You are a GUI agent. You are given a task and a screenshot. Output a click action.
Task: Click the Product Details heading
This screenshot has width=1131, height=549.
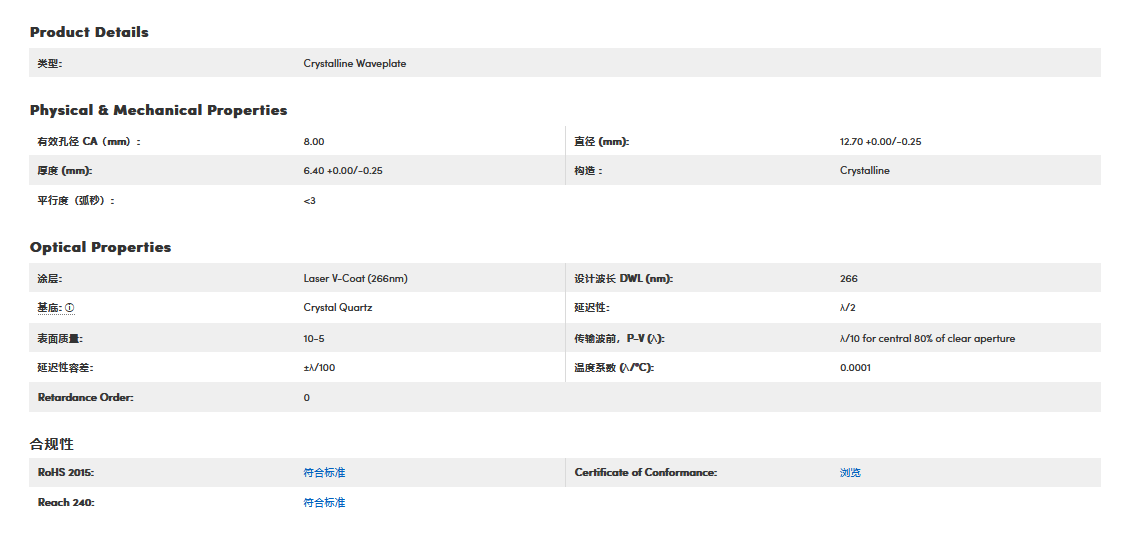pyautogui.click(x=89, y=32)
